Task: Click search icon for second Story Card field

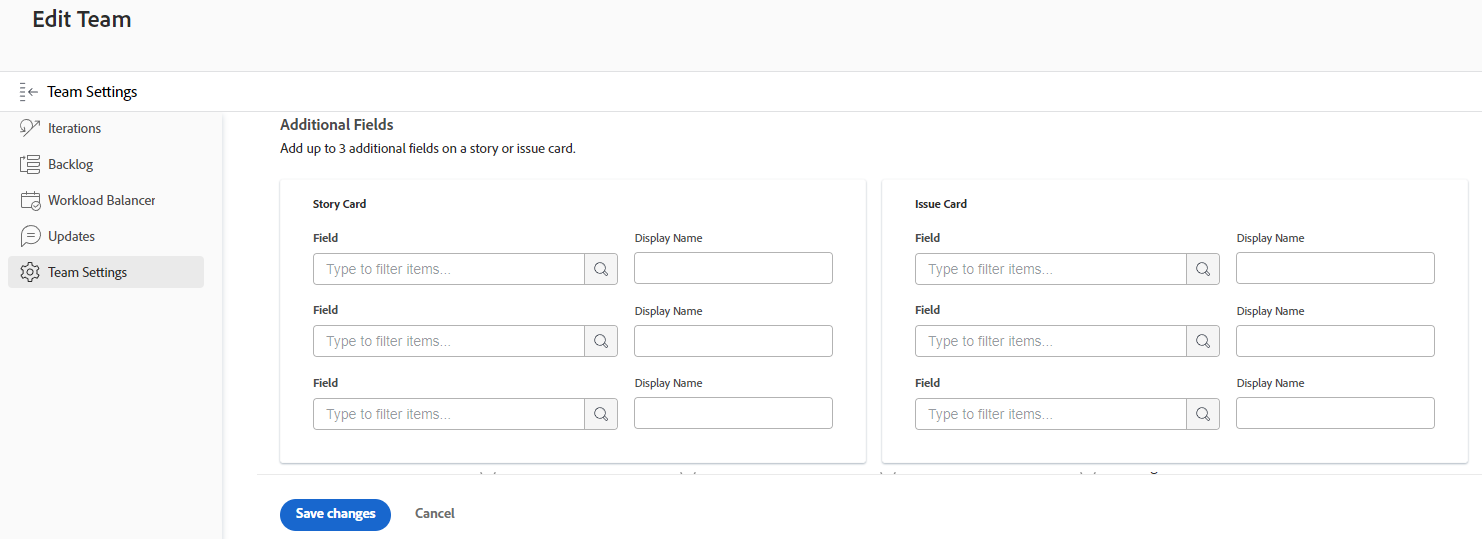Action: point(601,341)
